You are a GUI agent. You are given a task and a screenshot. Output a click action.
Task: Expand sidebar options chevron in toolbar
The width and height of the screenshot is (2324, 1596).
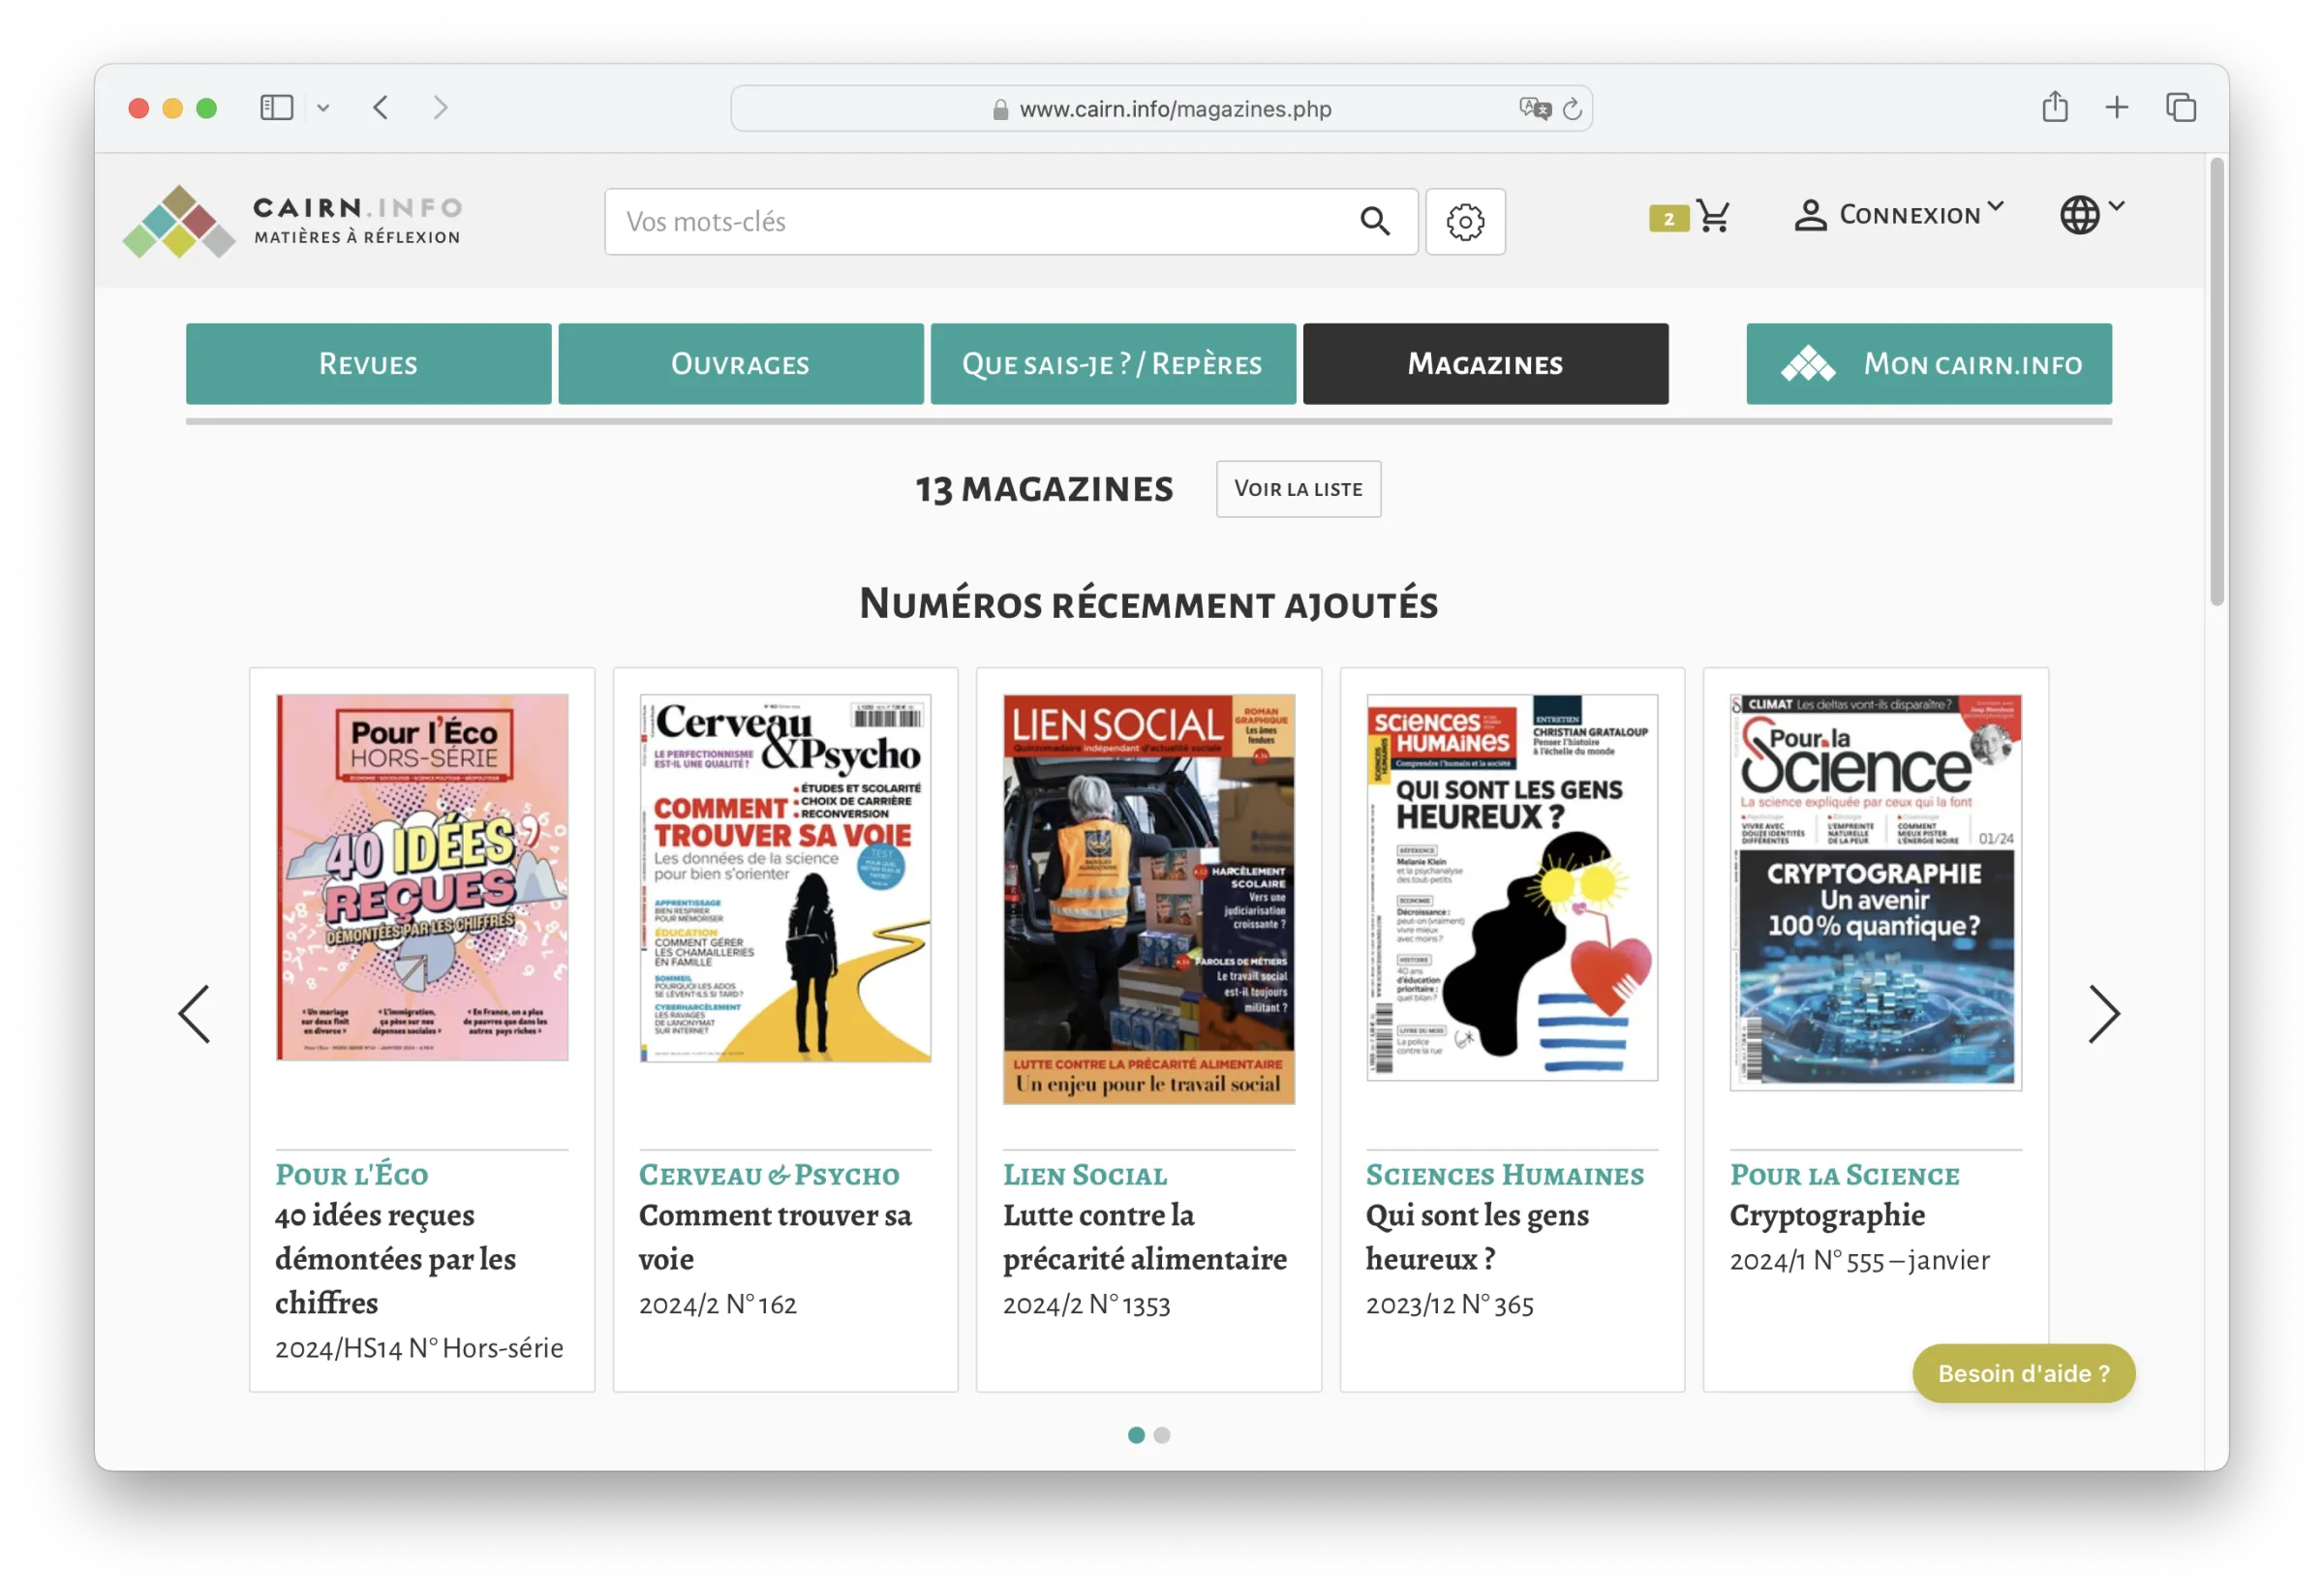(323, 107)
